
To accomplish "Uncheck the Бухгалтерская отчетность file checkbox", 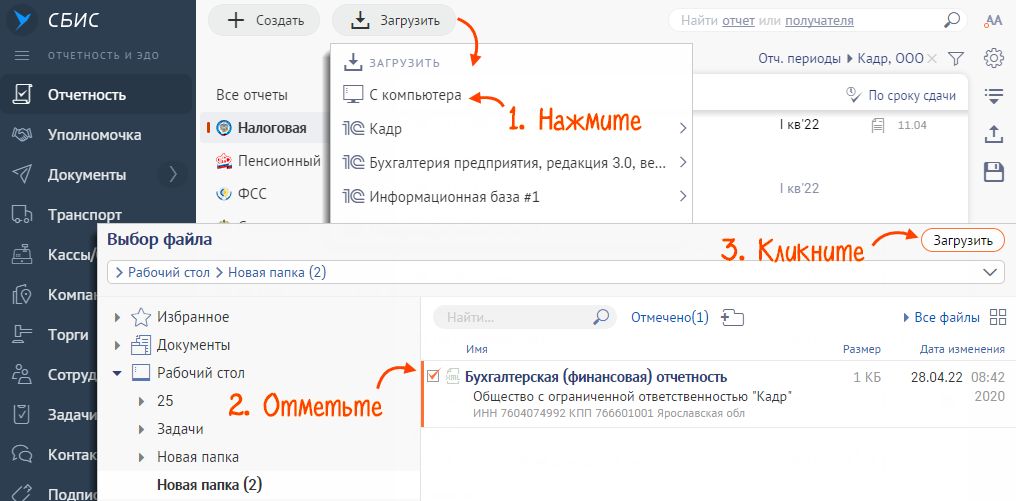I will pos(433,376).
